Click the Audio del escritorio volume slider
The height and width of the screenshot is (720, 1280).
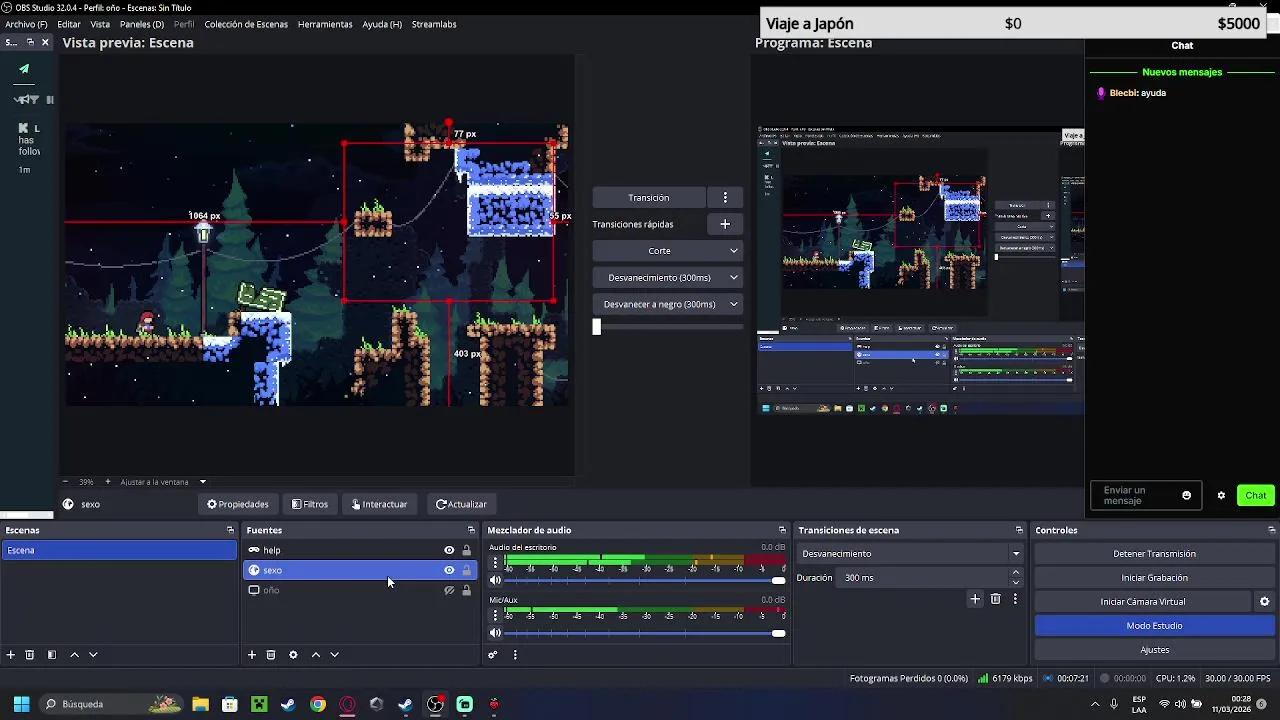click(x=645, y=580)
